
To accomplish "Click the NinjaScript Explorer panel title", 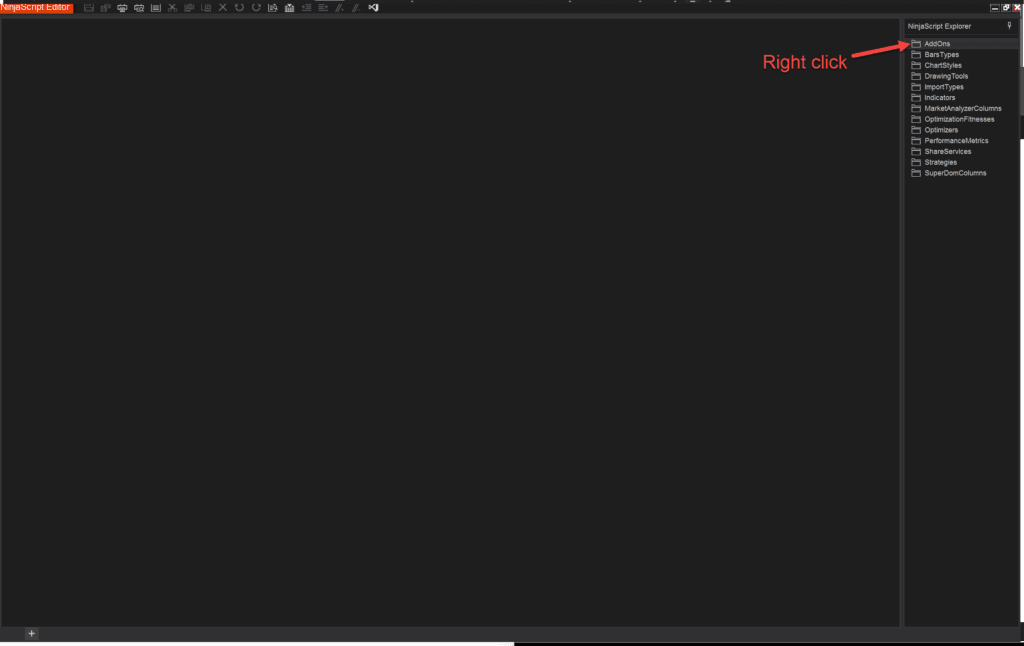I will pyautogui.click(x=939, y=26).
